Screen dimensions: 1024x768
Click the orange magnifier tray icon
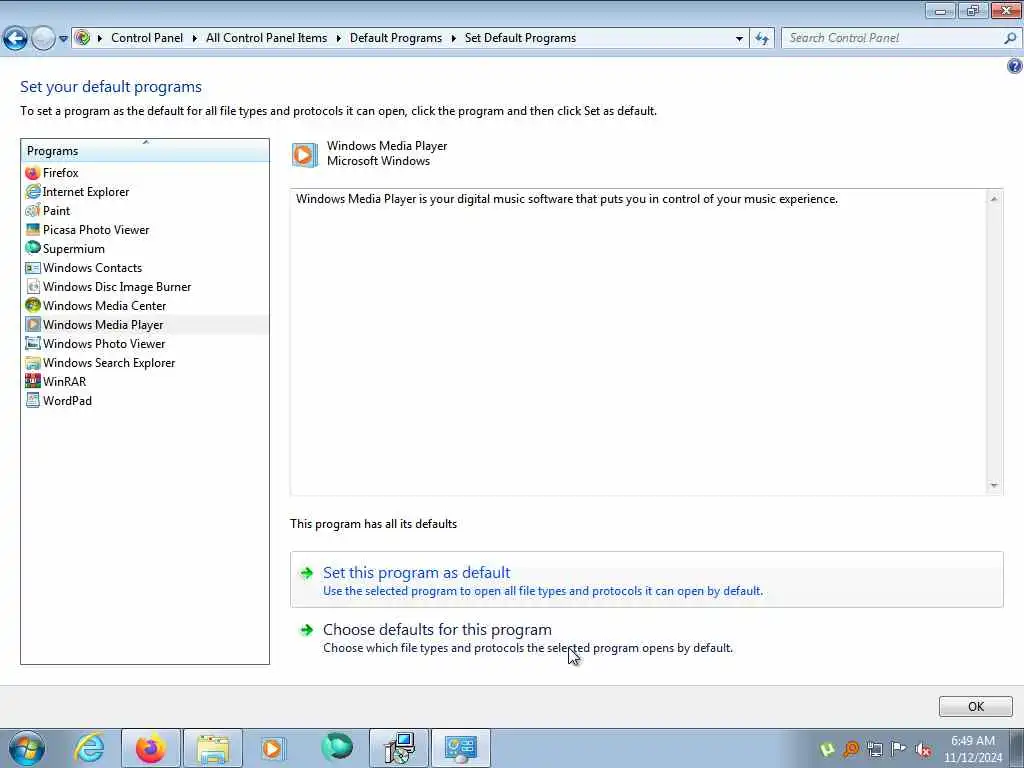851,749
